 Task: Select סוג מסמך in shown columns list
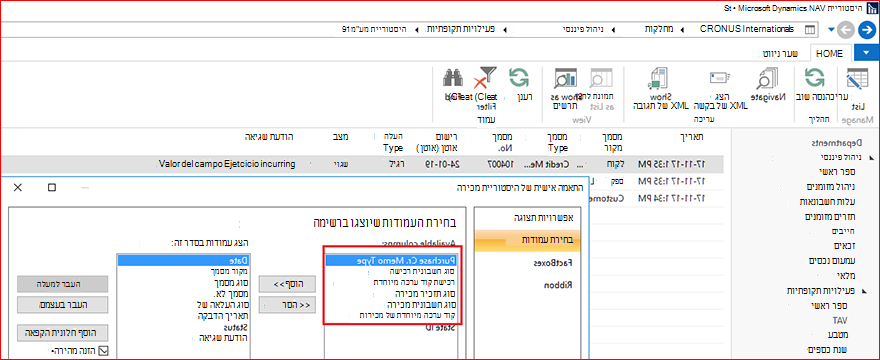pos(232,282)
